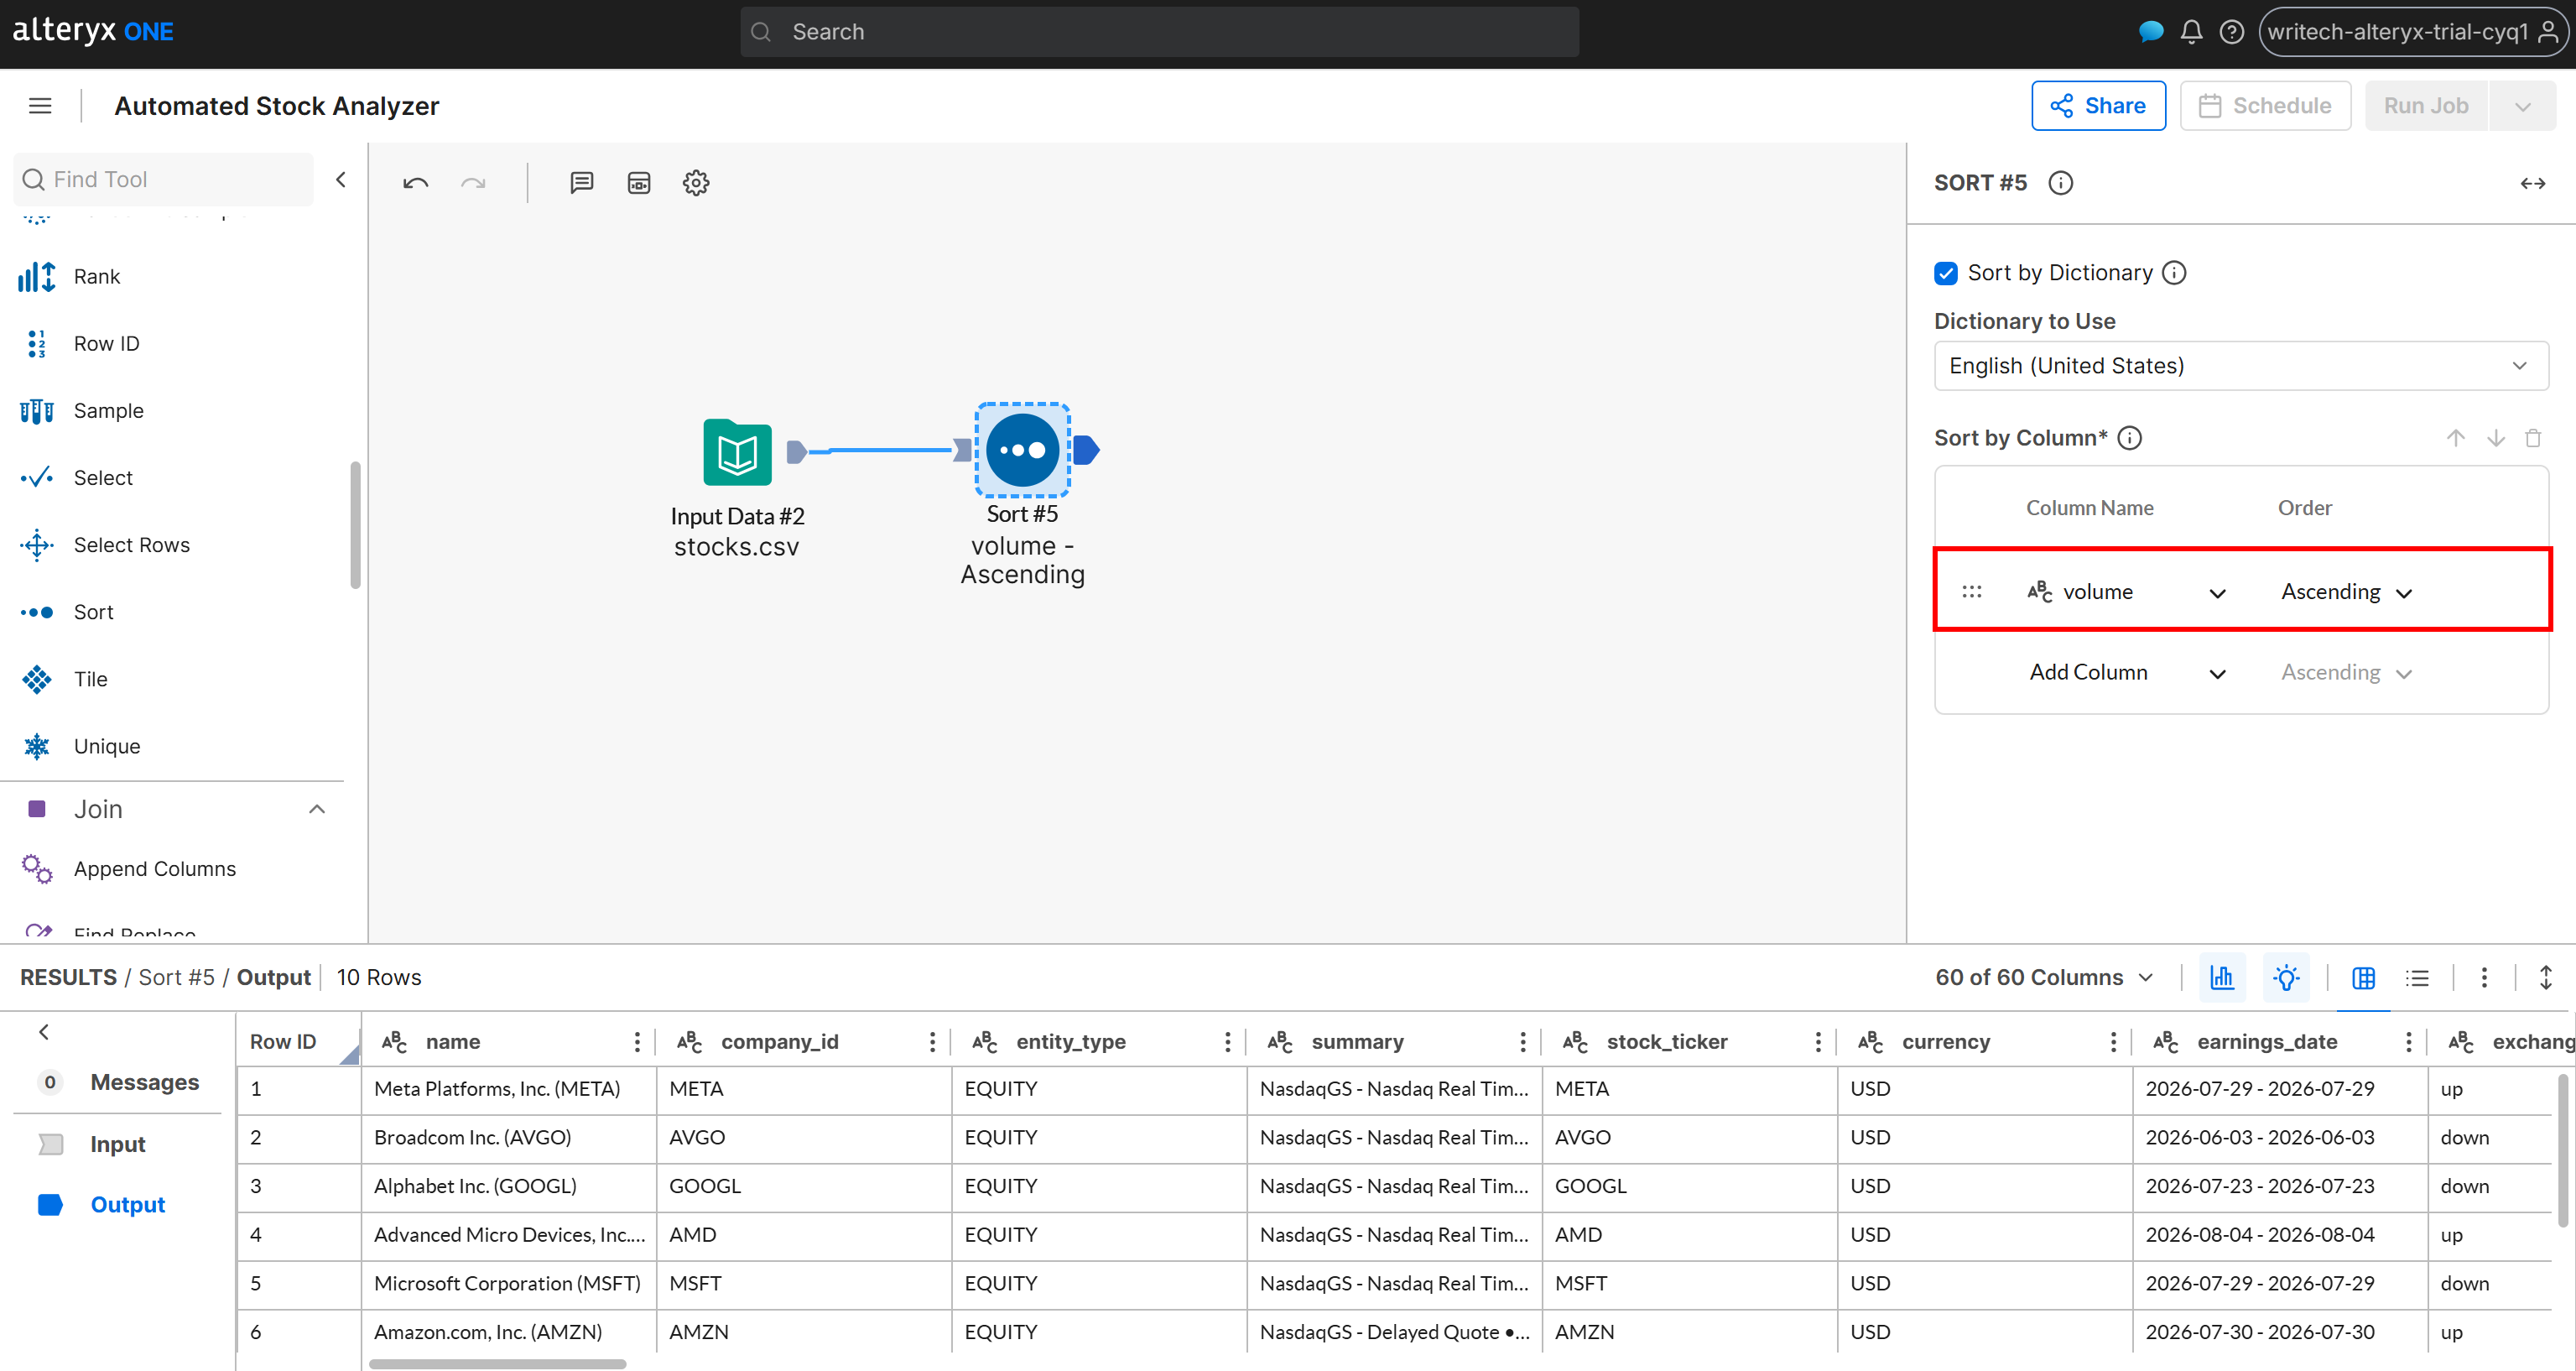The image size is (2576, 1371).
Task: Toggle the insights lightbulb icon
Action: [2286, 978]
